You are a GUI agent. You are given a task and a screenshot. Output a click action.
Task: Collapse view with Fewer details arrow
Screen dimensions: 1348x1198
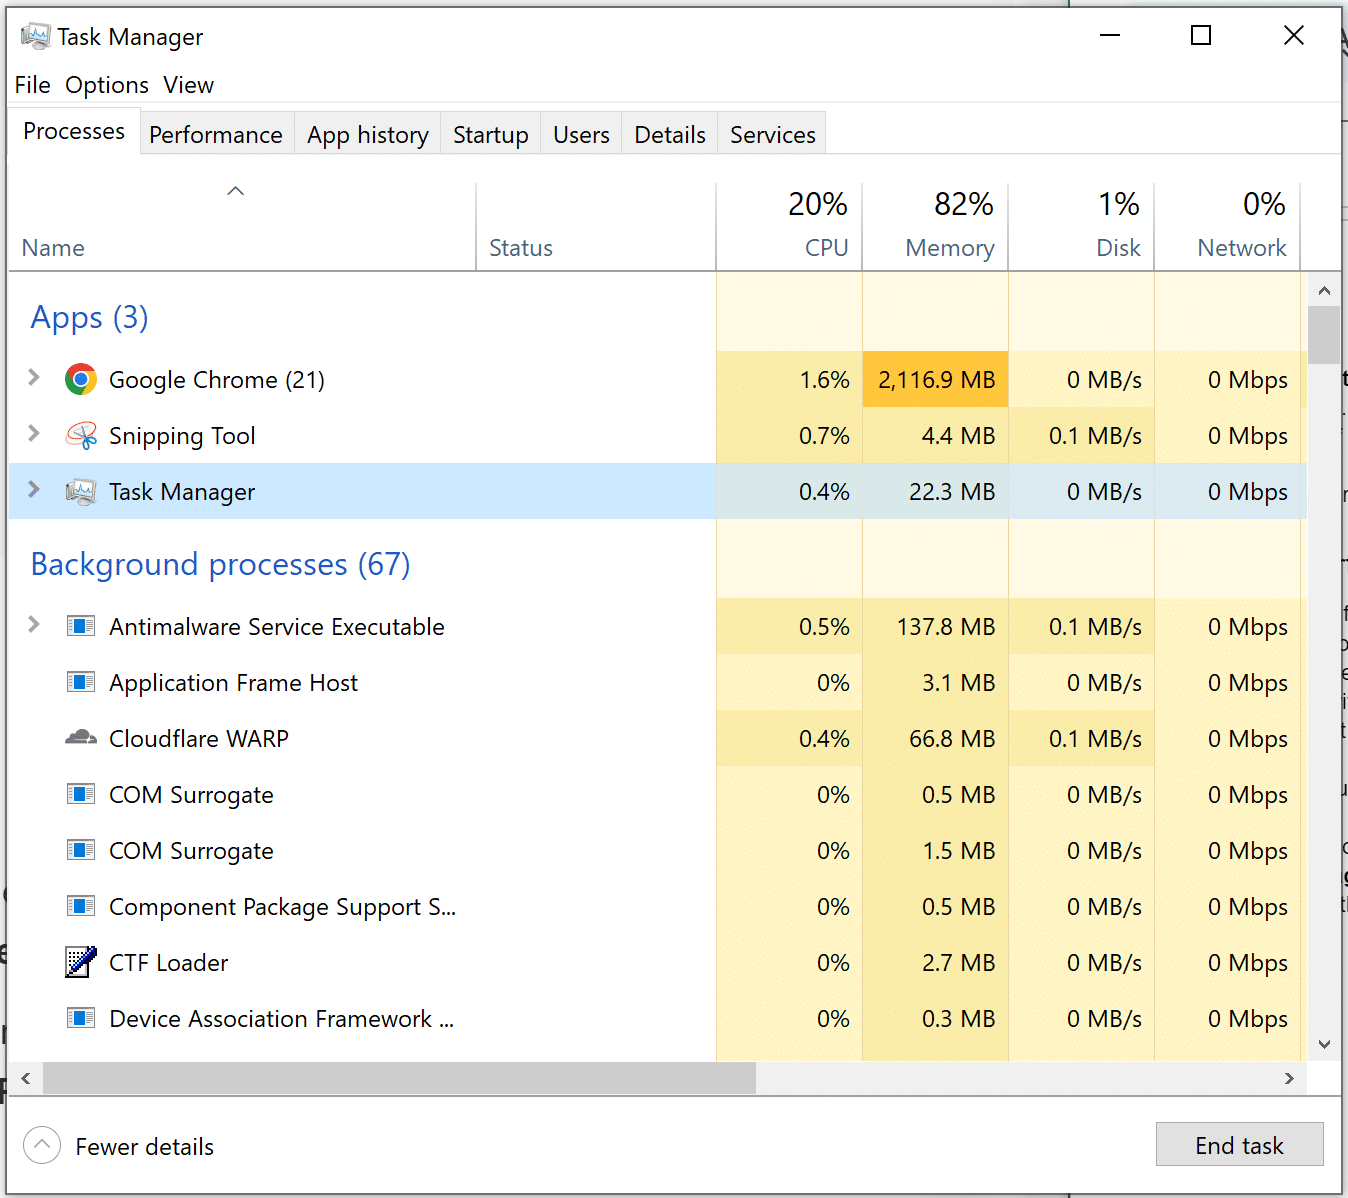(x=42, y=1145)
